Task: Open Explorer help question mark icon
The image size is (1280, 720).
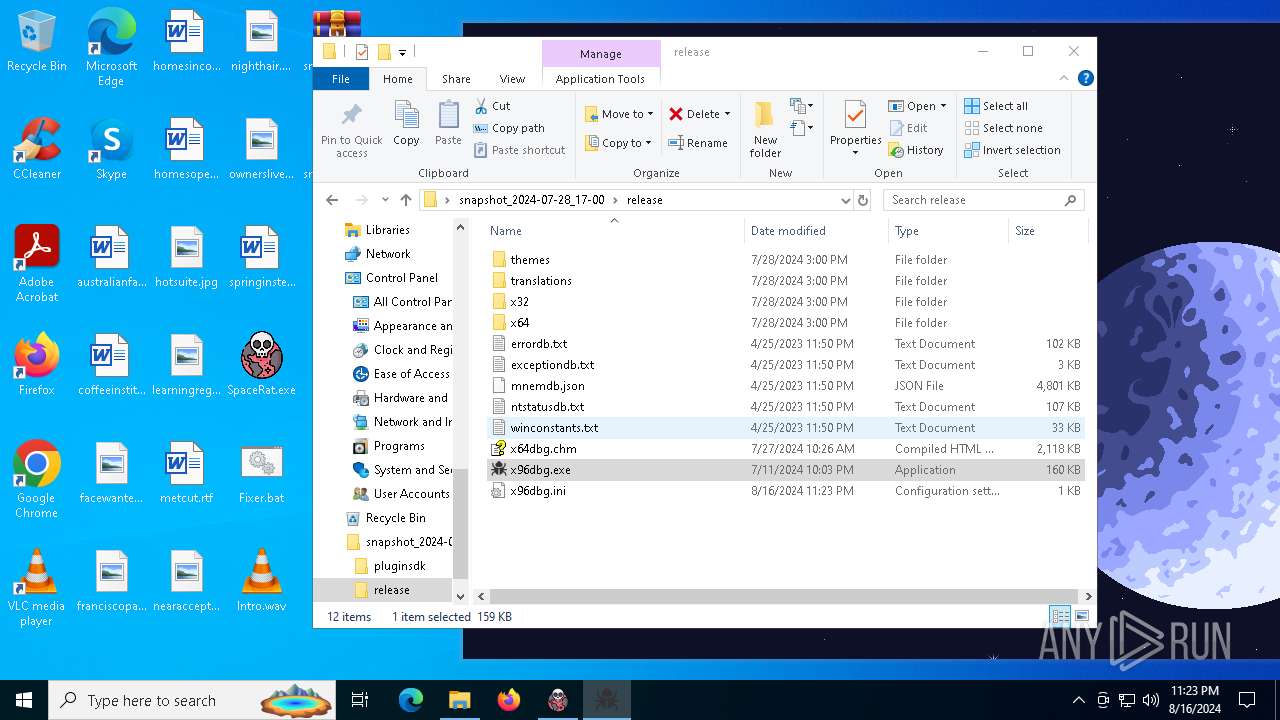Action: (x=1085, y=78)
